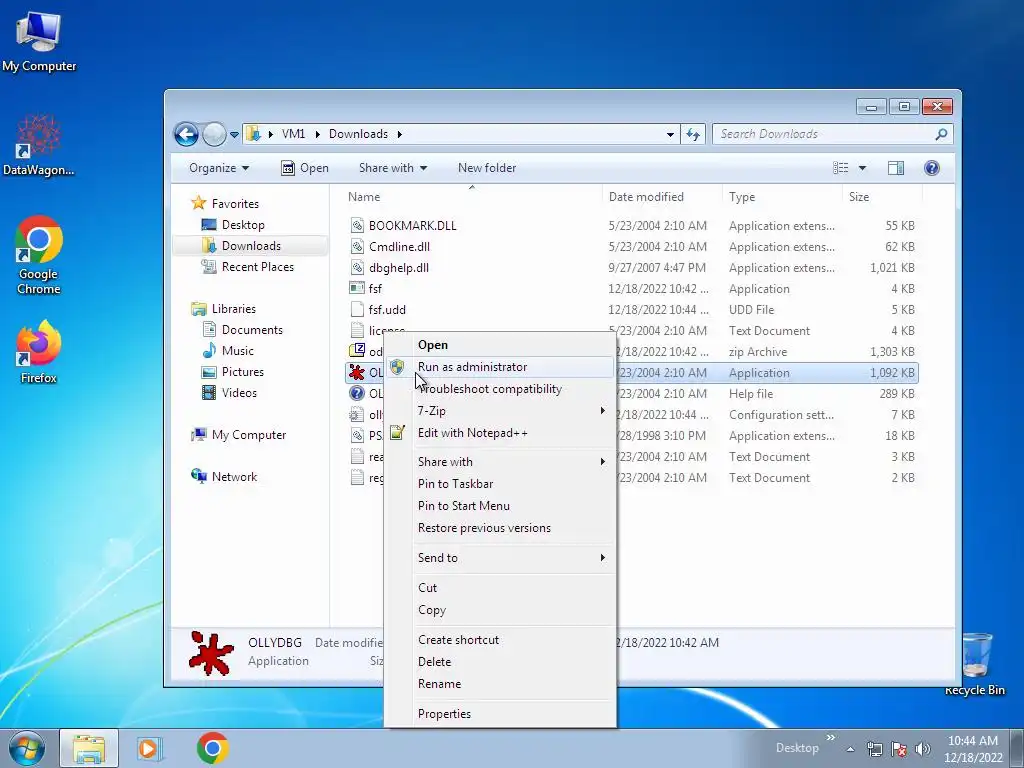
Task: Click the refresh button beside address bar
Action: (x=693, y=135)
